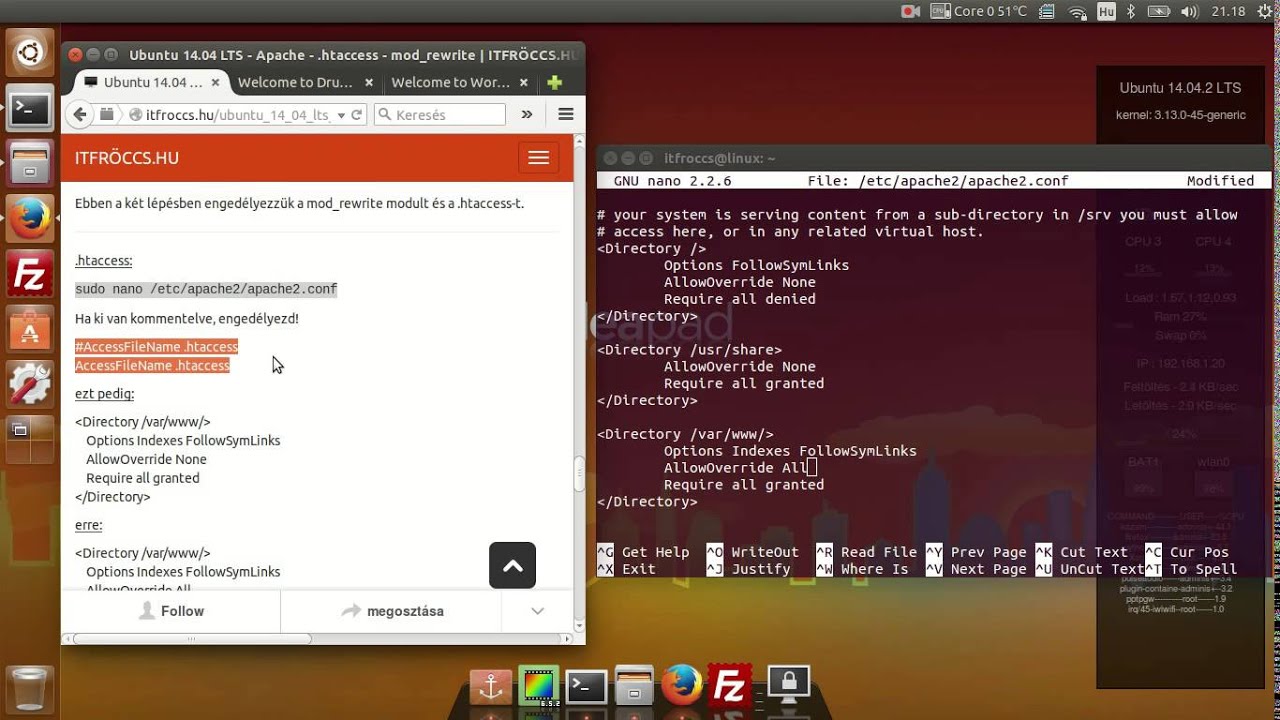Open Firefox URL history dropdown arrow
This screenshot has height=720, width=1280.
[341, 115]
